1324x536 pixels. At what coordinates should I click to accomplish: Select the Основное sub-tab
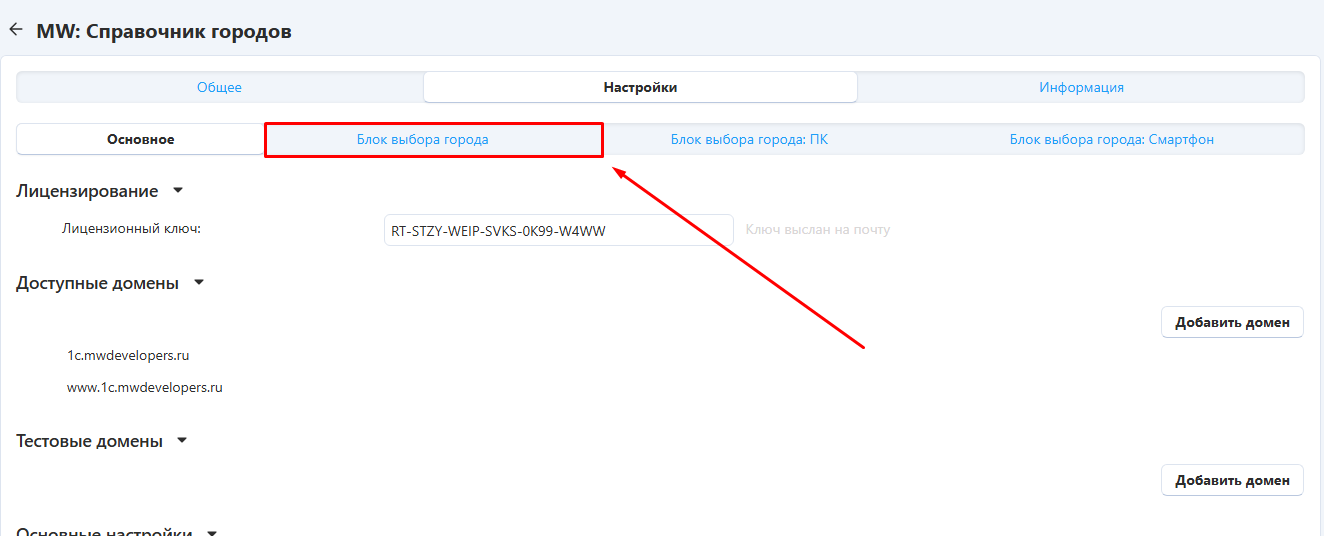click(140, 139)
